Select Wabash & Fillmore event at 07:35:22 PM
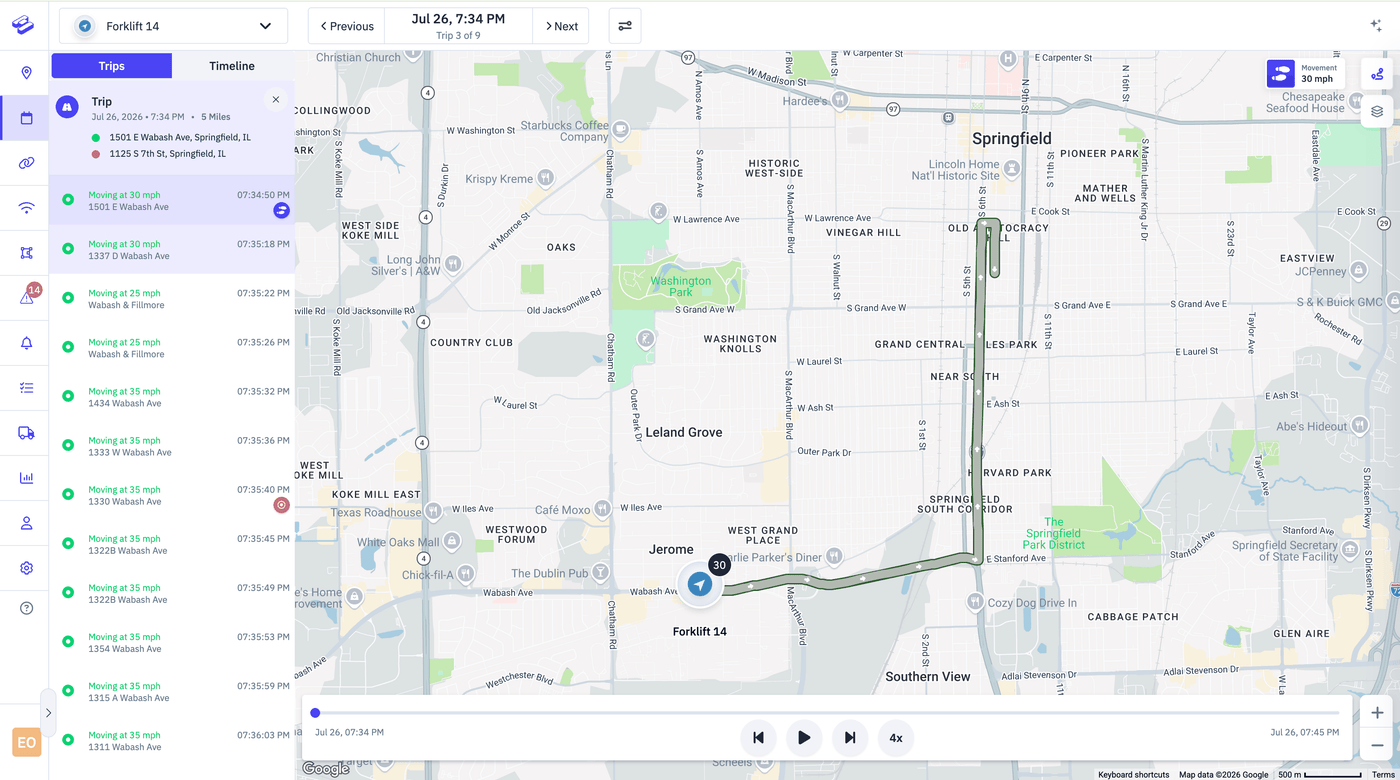This screenshot has width=1400, height=780. 172,298
